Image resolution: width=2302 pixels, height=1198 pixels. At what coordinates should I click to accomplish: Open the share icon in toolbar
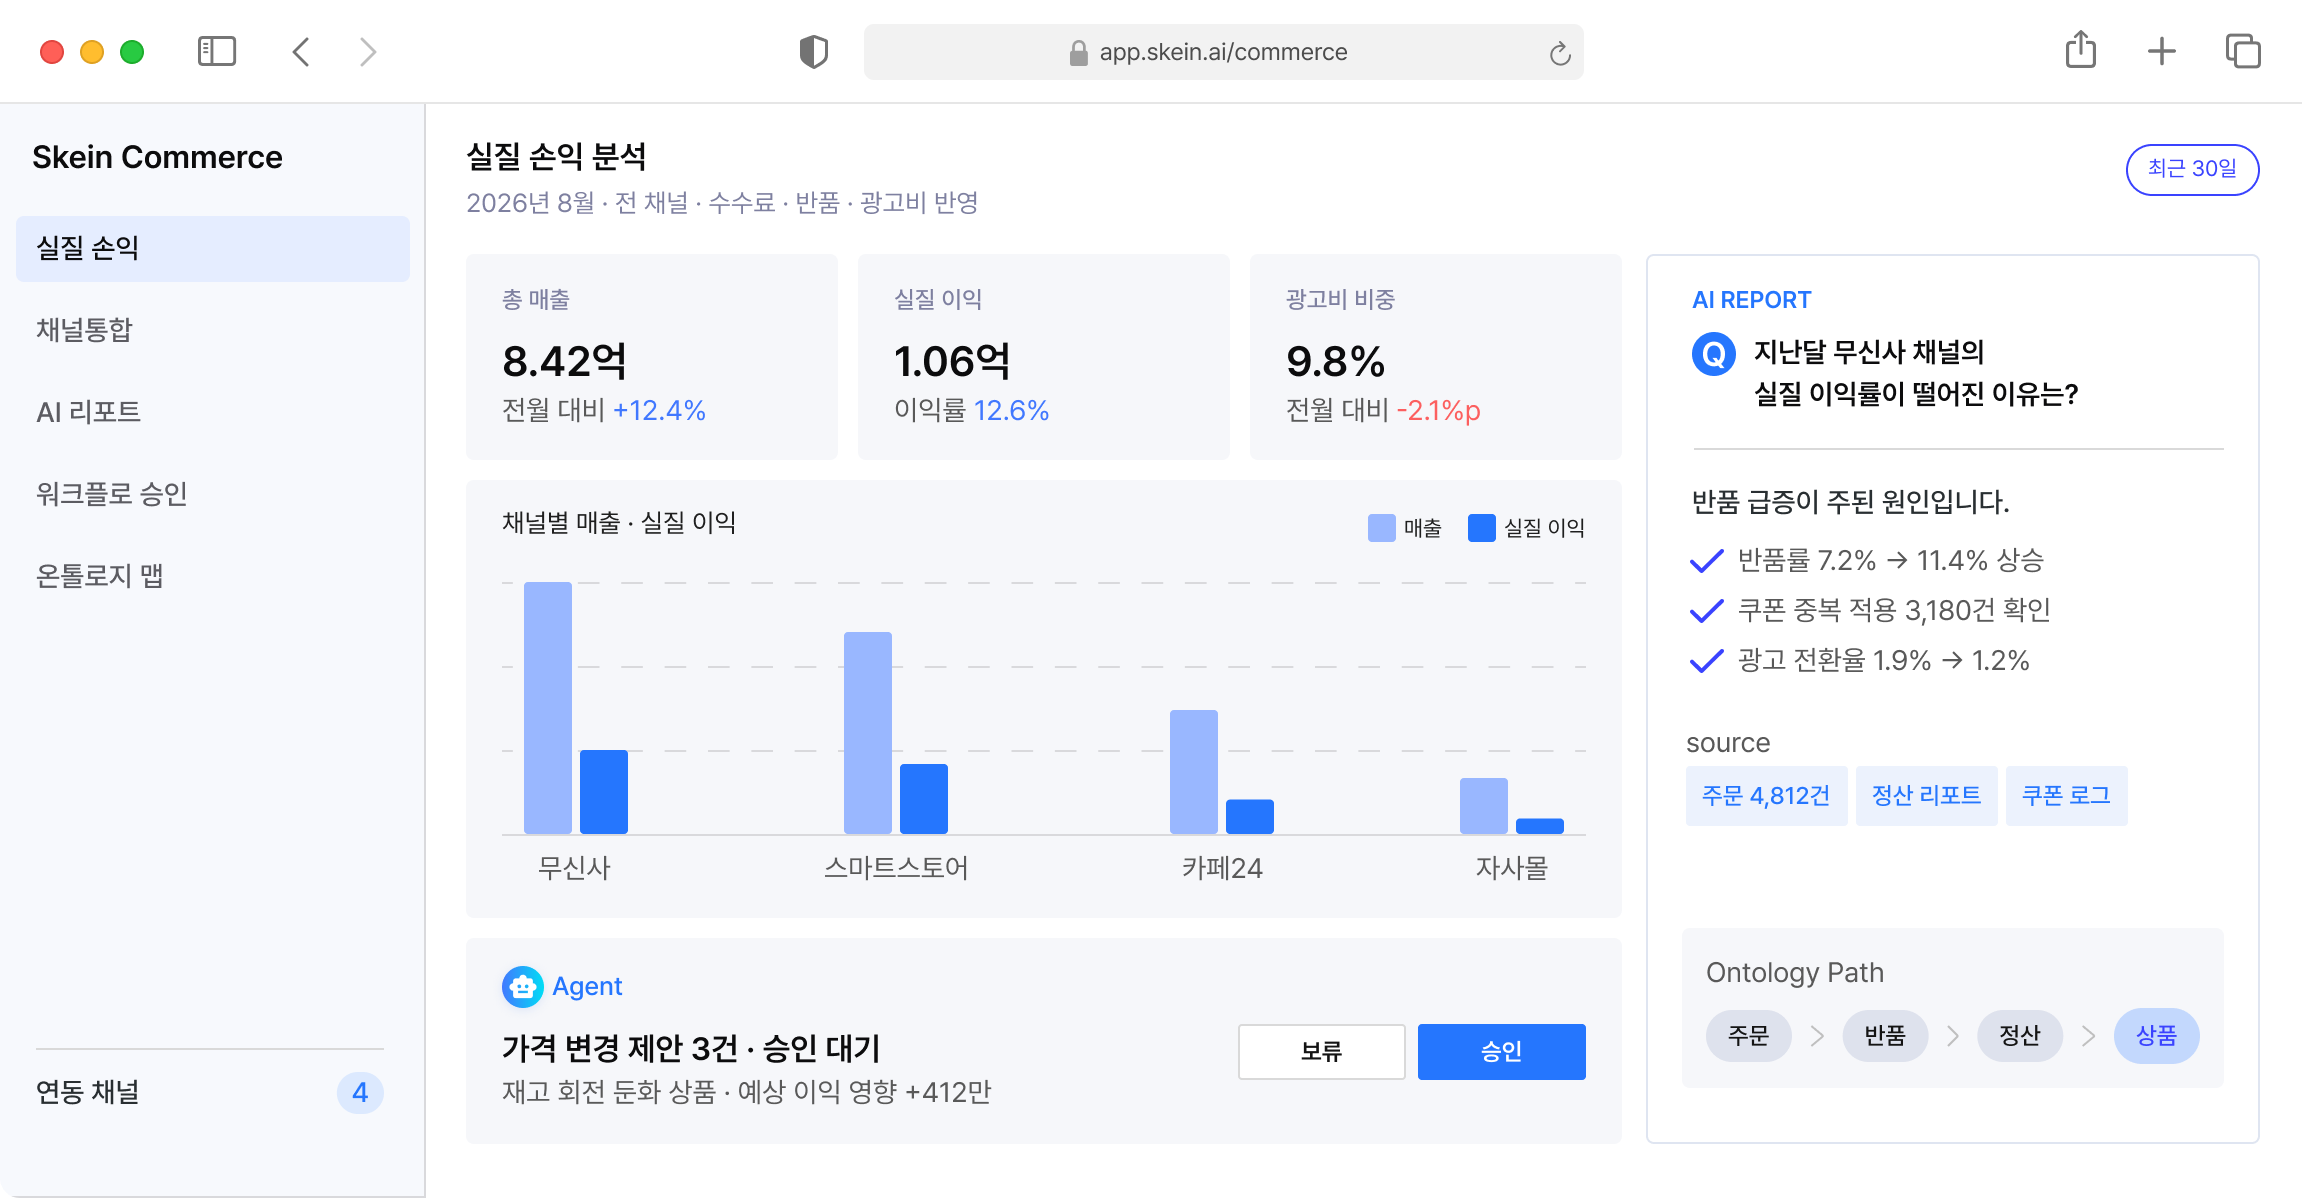tap(2081, 49)
